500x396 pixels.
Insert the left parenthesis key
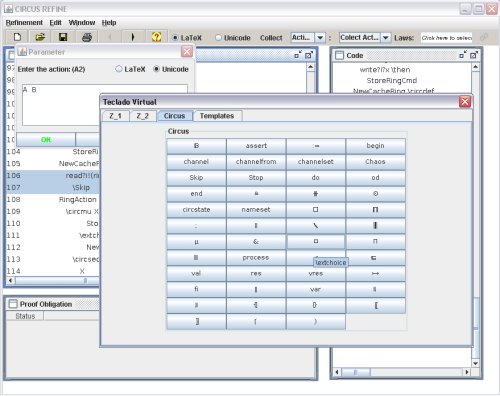pos(256,322)
